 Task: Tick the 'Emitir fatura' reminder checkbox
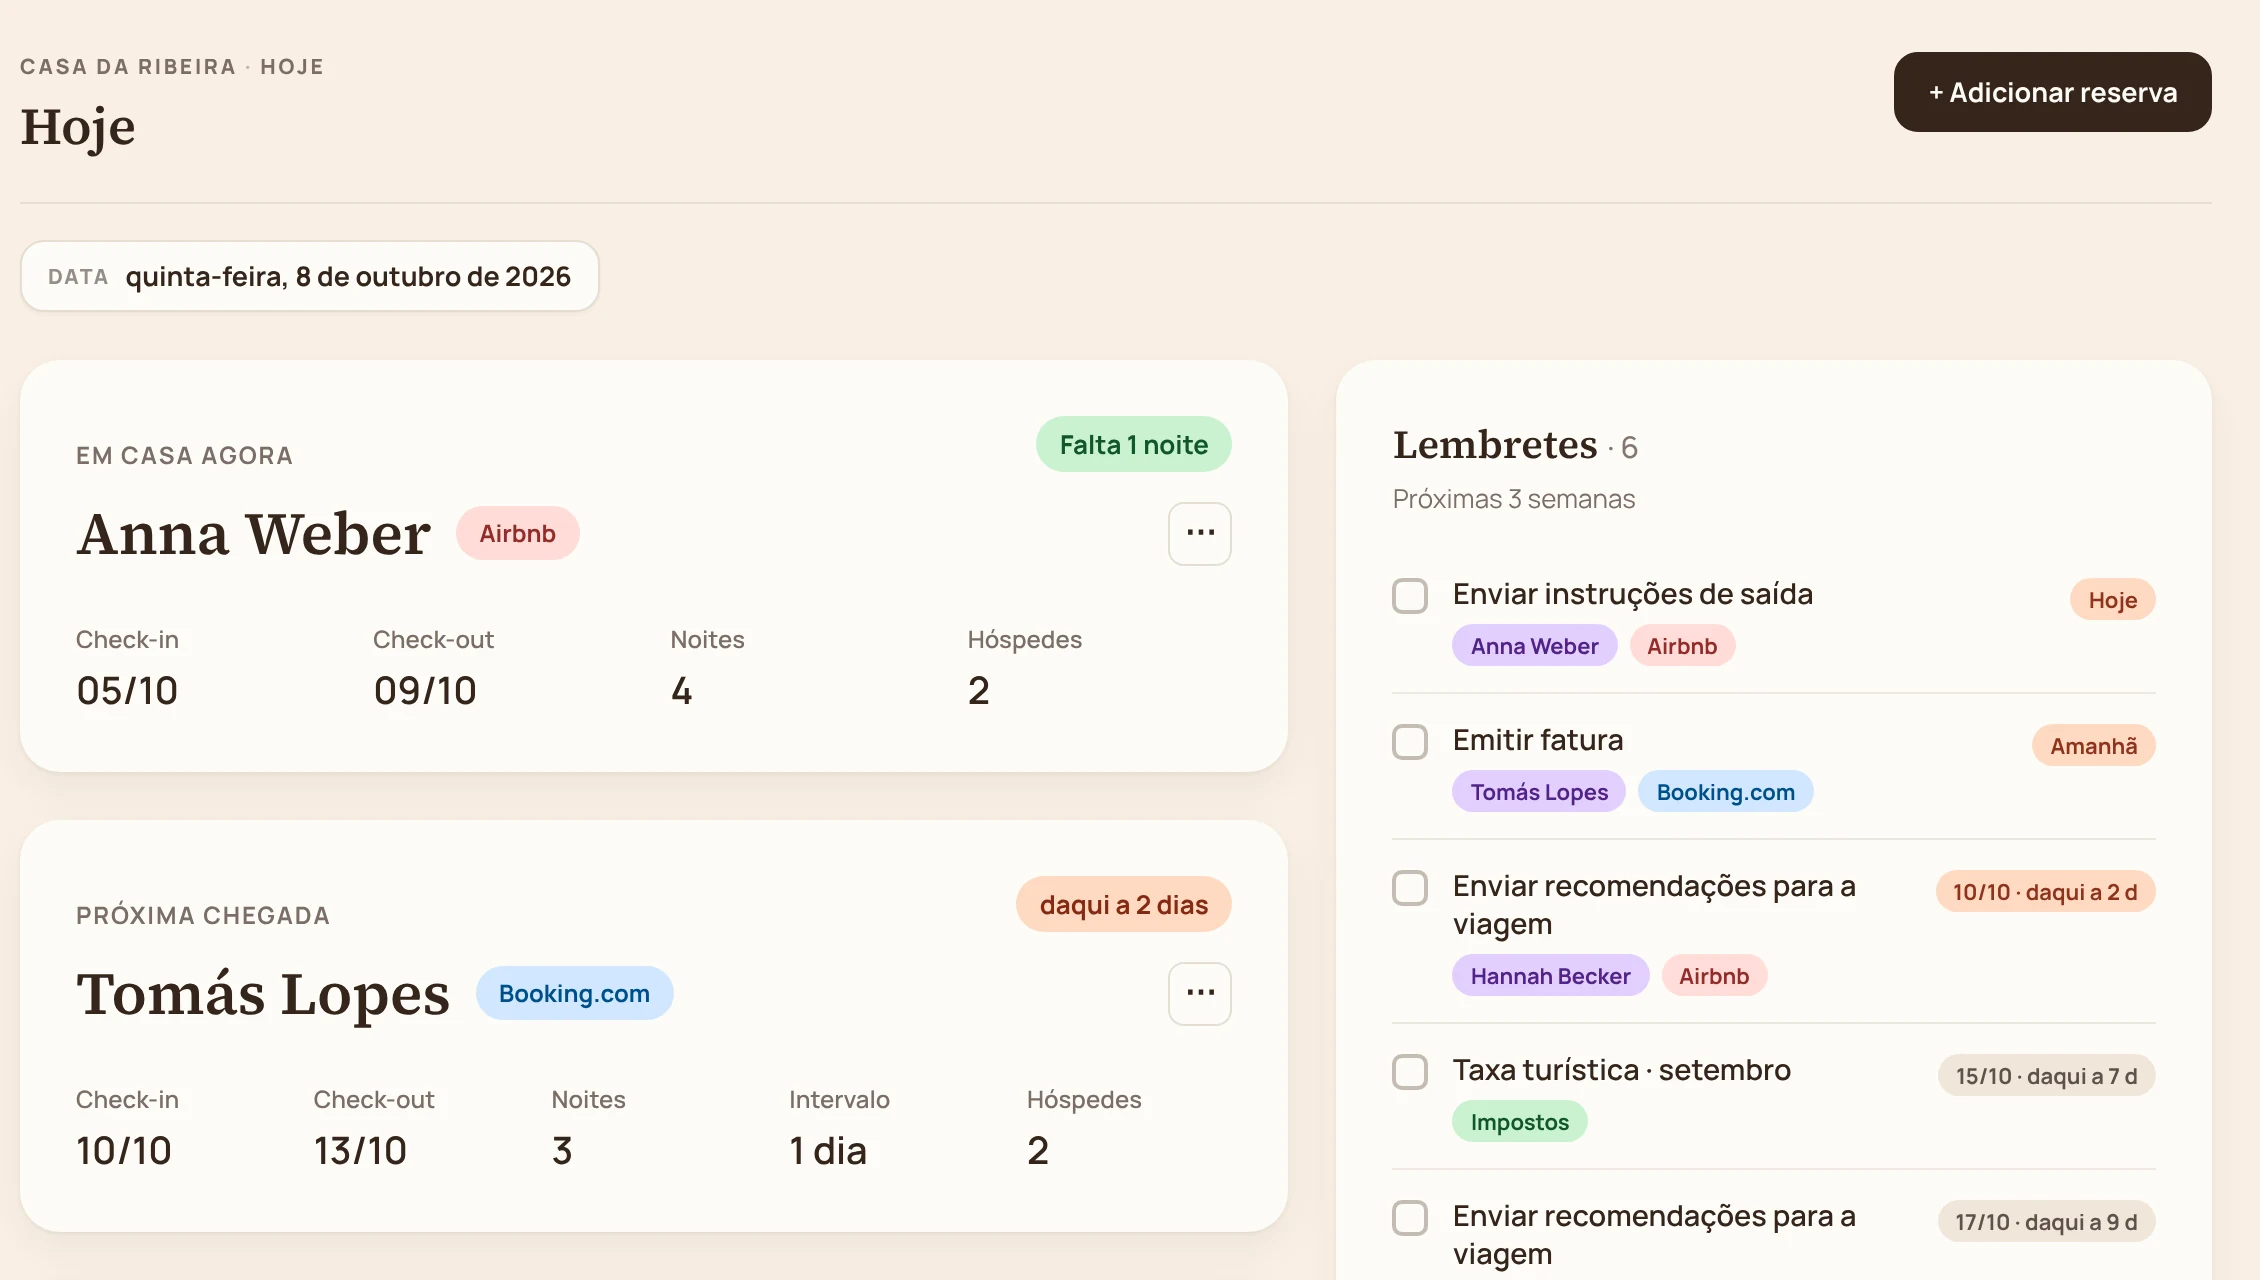coord(1410,741)
